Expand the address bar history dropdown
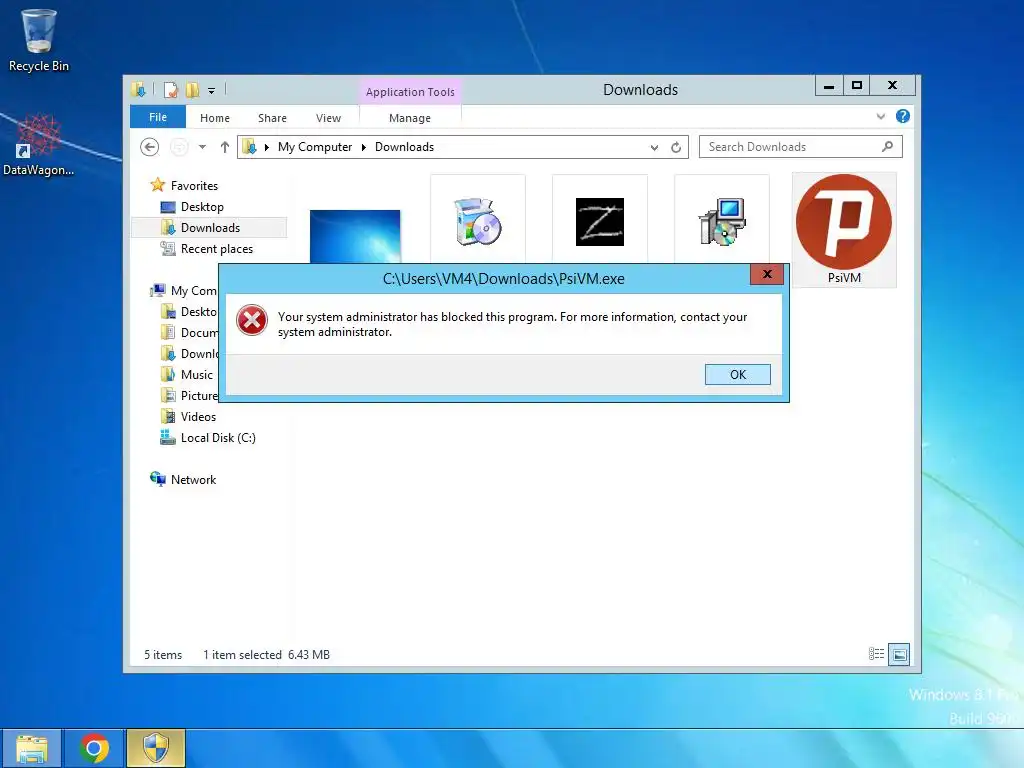The width and height of the screenshot is (1024, 768). 654,148
